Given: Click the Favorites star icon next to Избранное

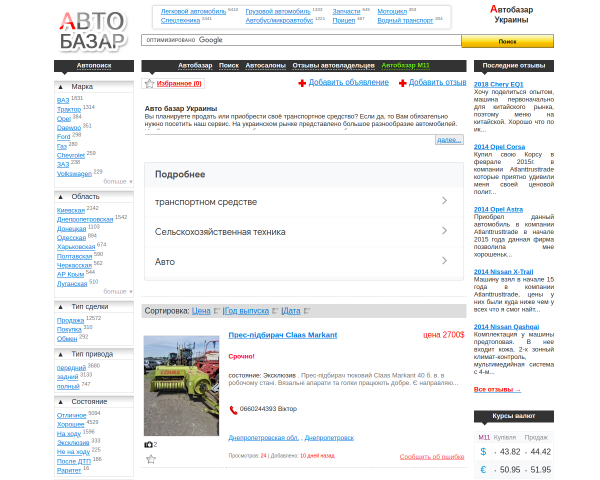Looking at the screenshot, I should [149, 83].
